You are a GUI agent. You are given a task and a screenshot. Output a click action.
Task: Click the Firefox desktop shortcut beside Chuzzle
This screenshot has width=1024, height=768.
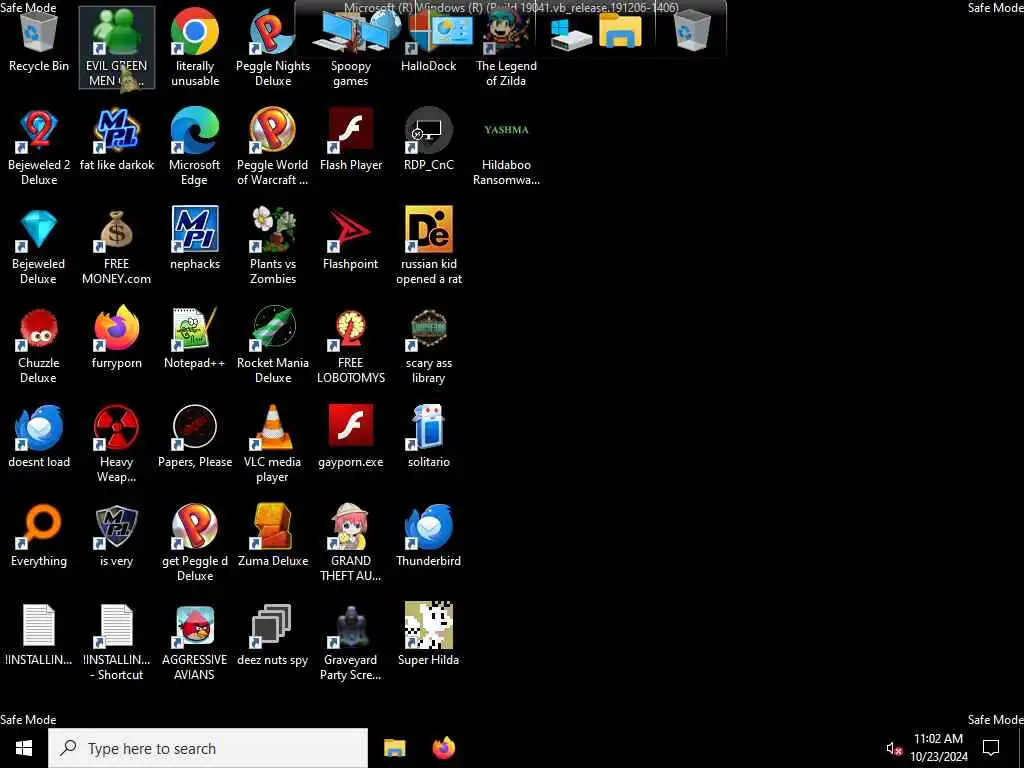tap(117, 338)
